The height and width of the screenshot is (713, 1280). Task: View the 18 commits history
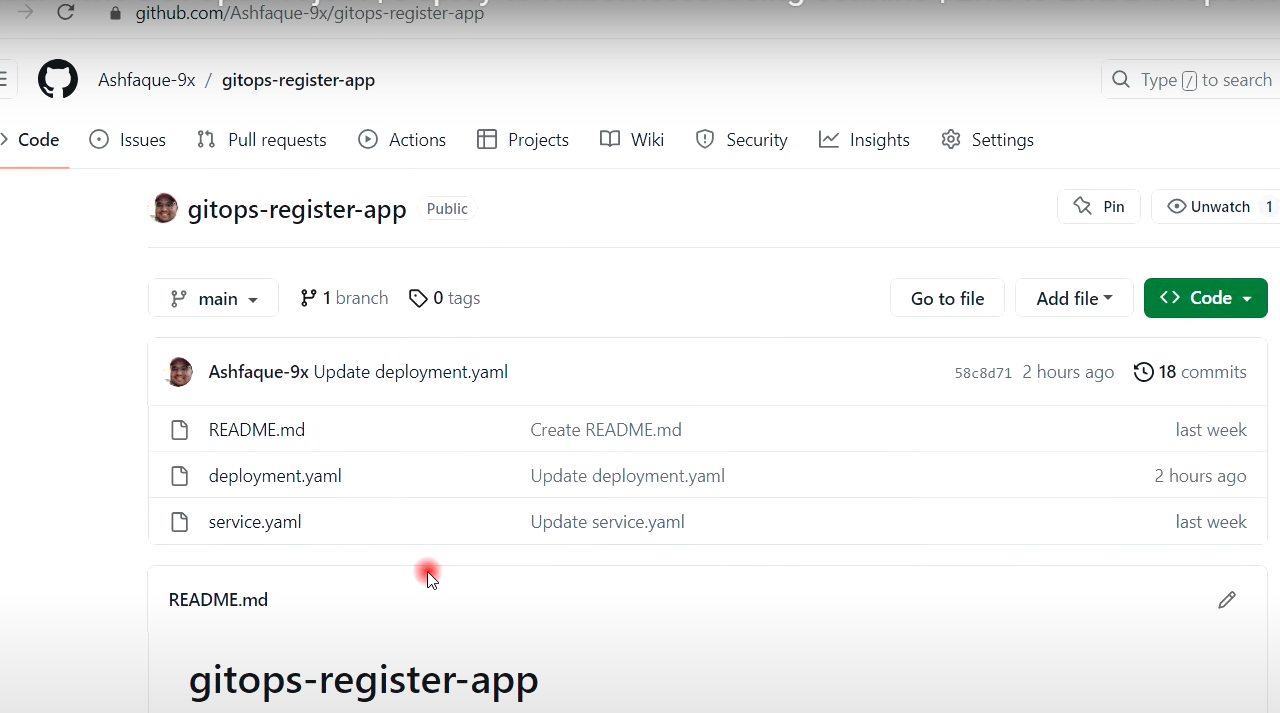pos(1190,372)
